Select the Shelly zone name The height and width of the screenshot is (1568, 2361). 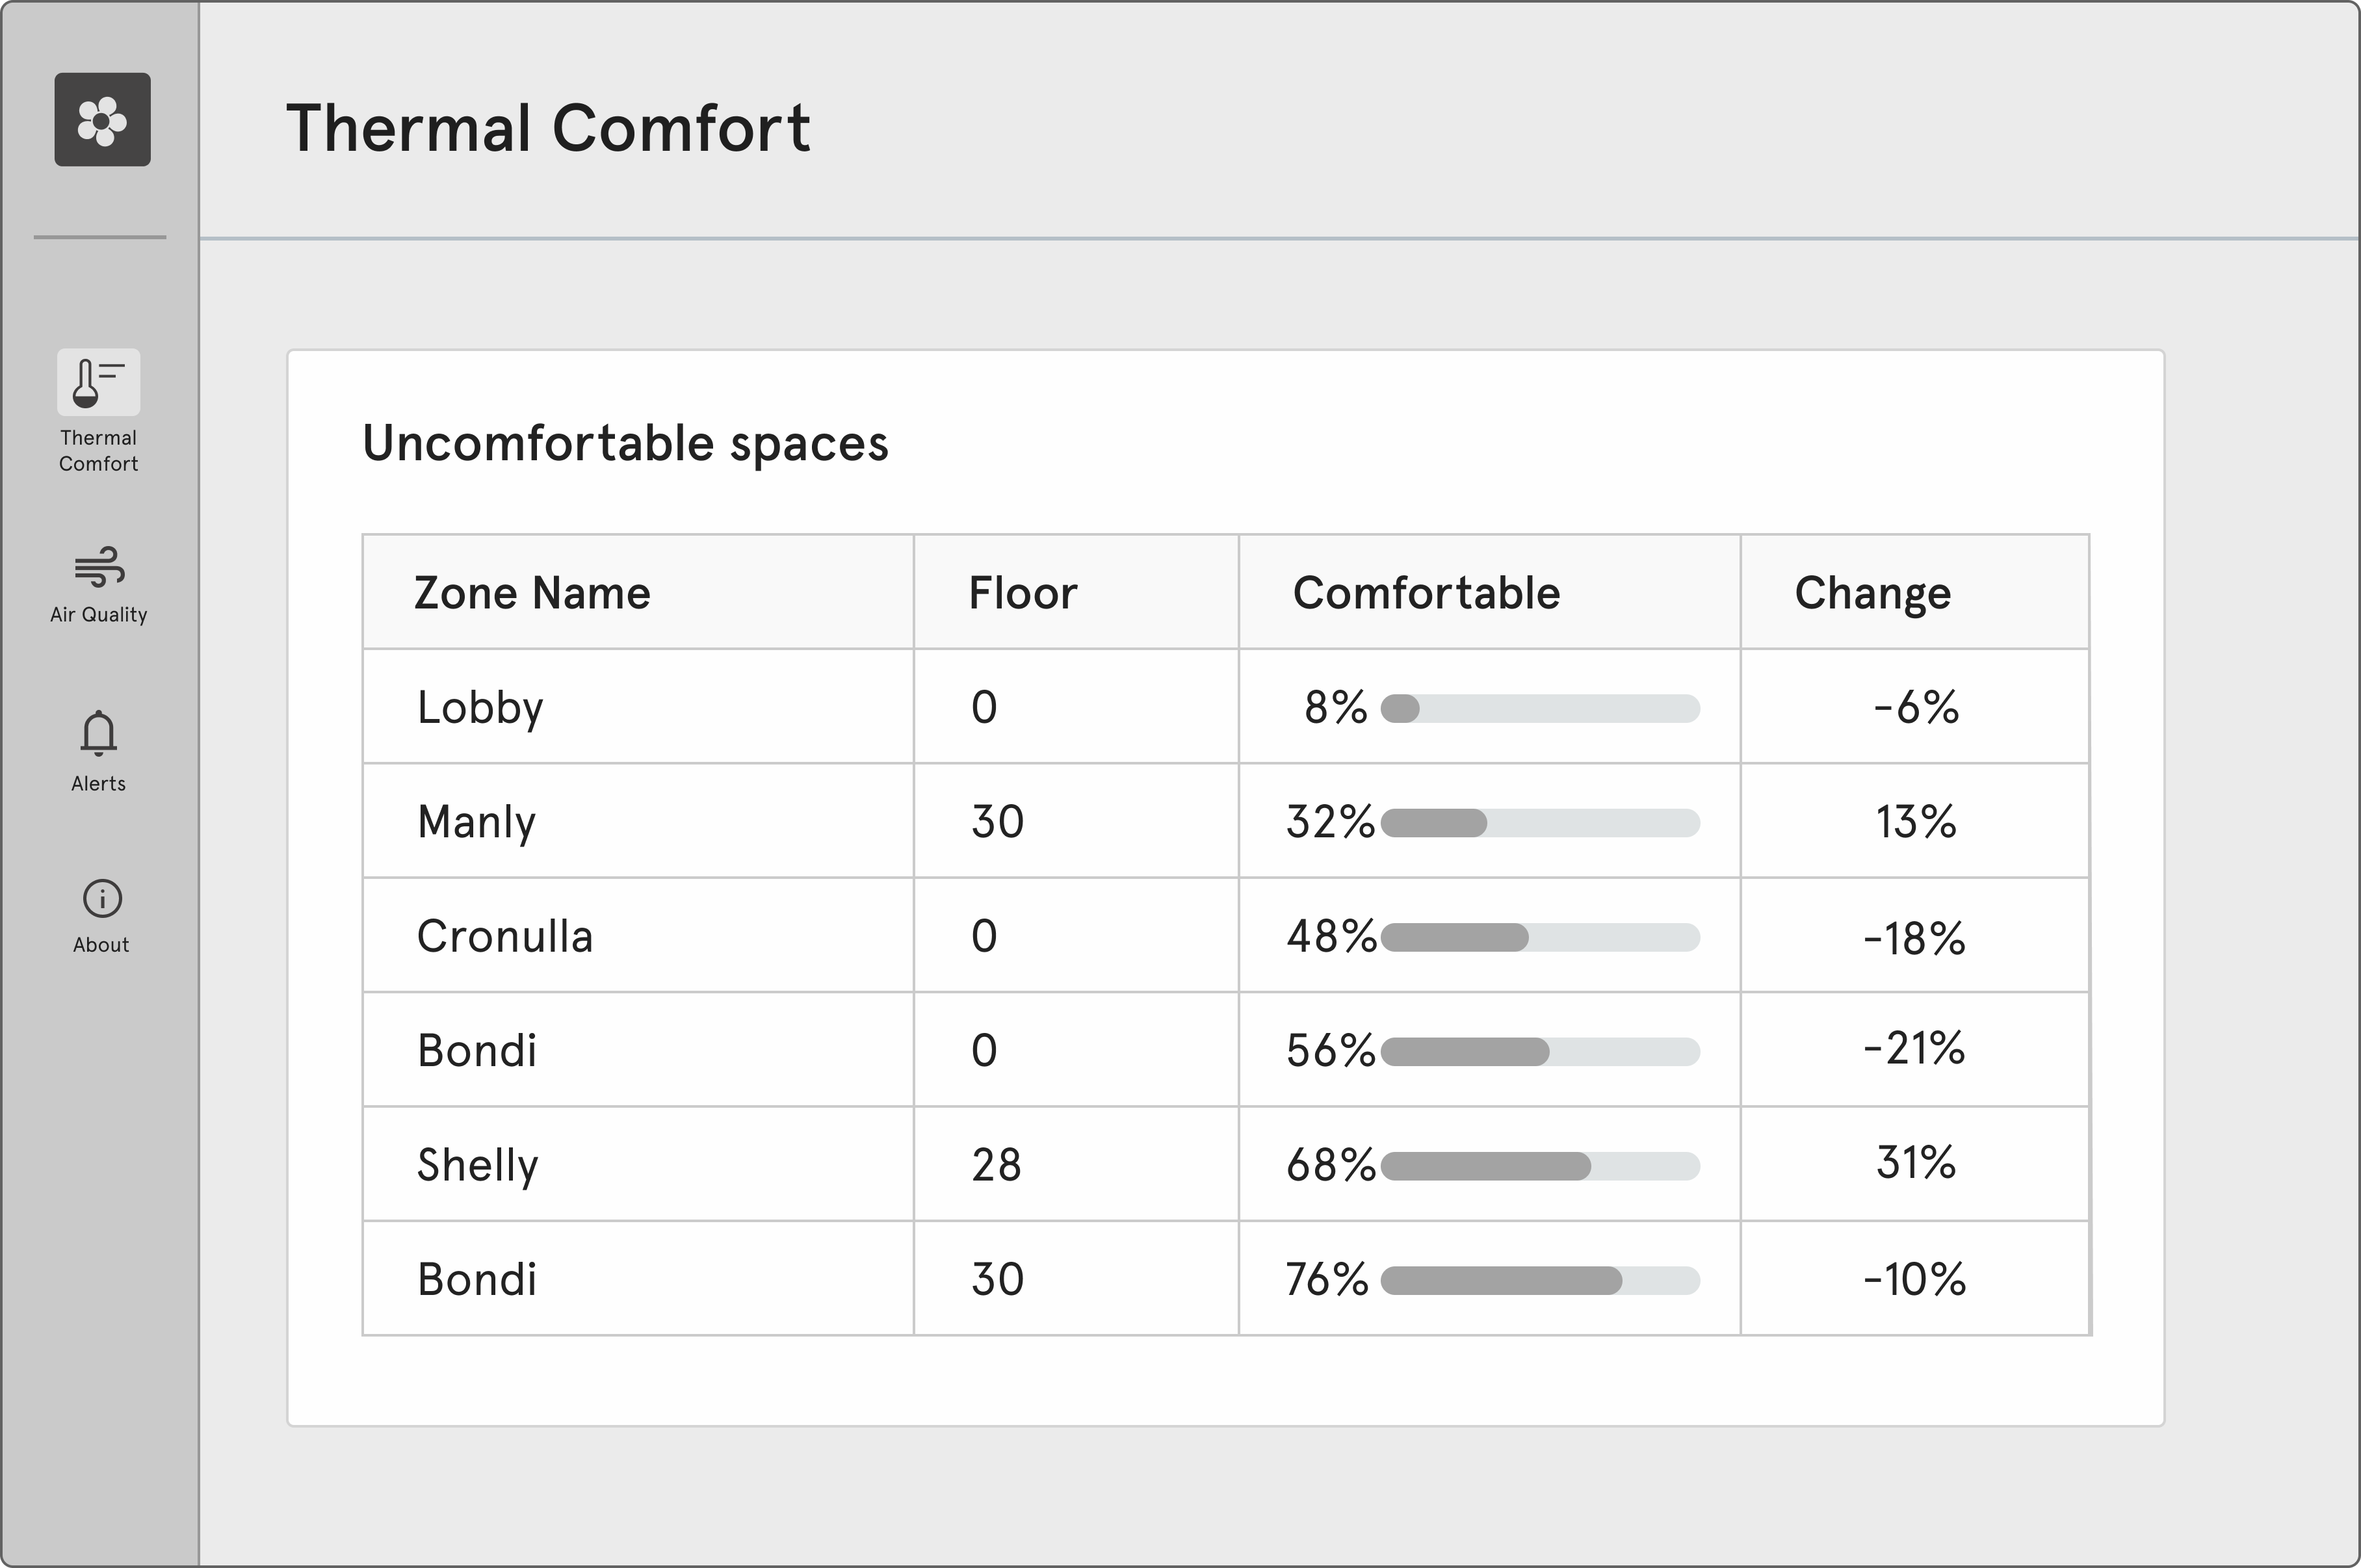478,1166
